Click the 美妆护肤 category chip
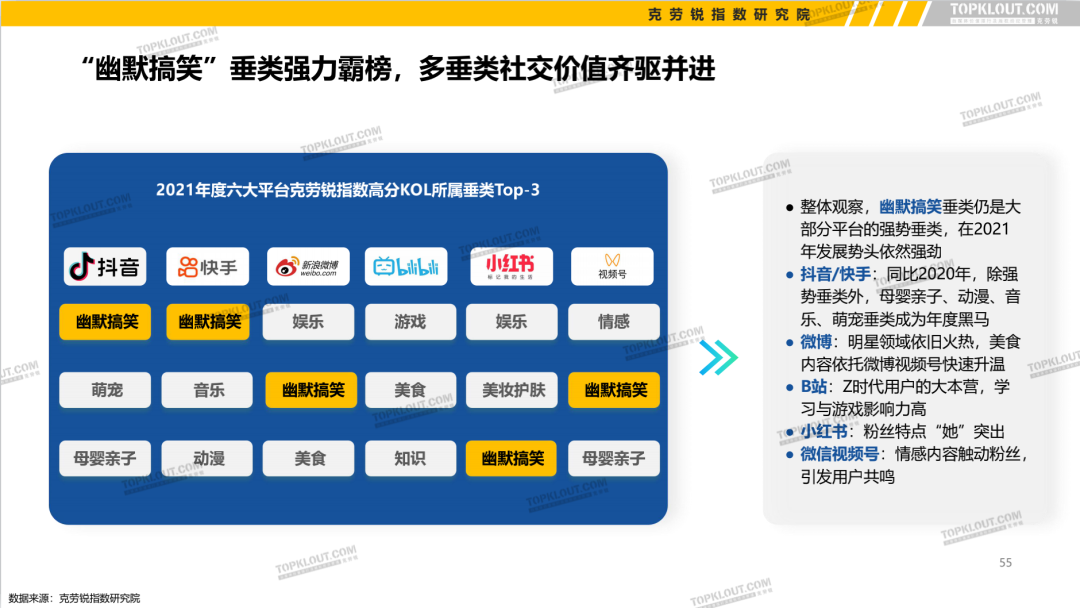1080x608 pixels. coord(512,390)
